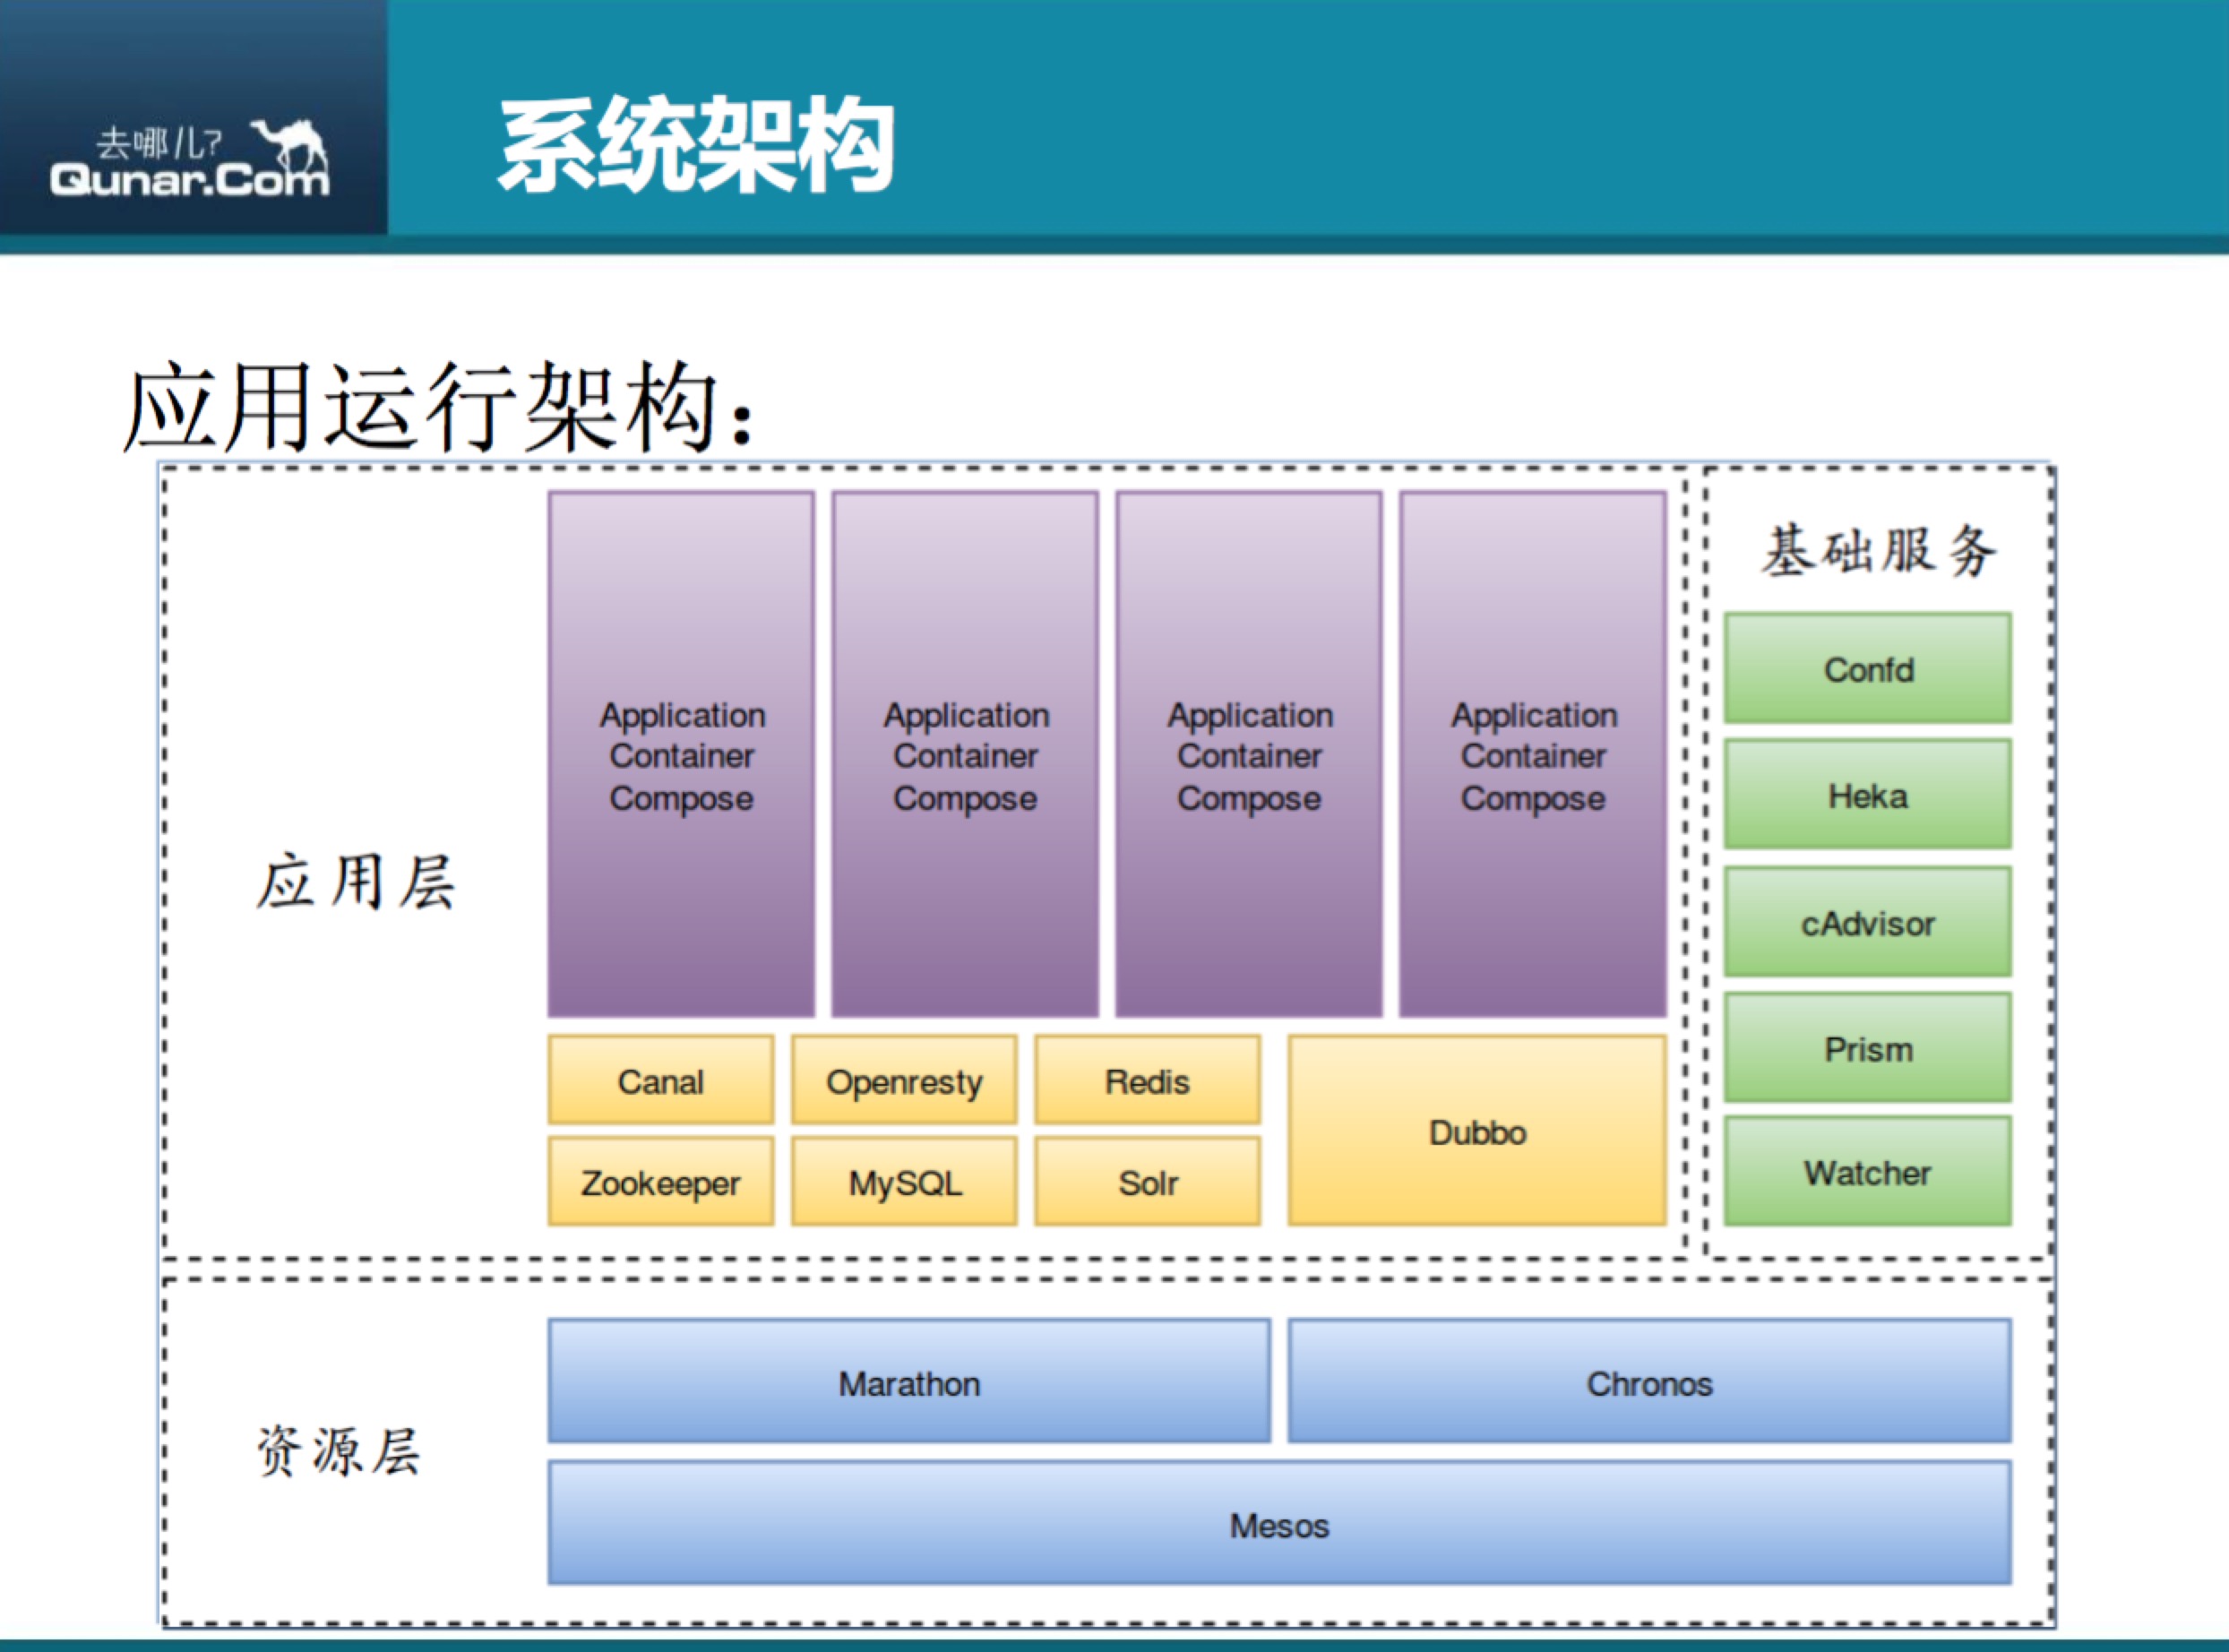Click the Marathon bar in 资源层
Screen dimensions: 2229x1652
(x=908, y=1383)
